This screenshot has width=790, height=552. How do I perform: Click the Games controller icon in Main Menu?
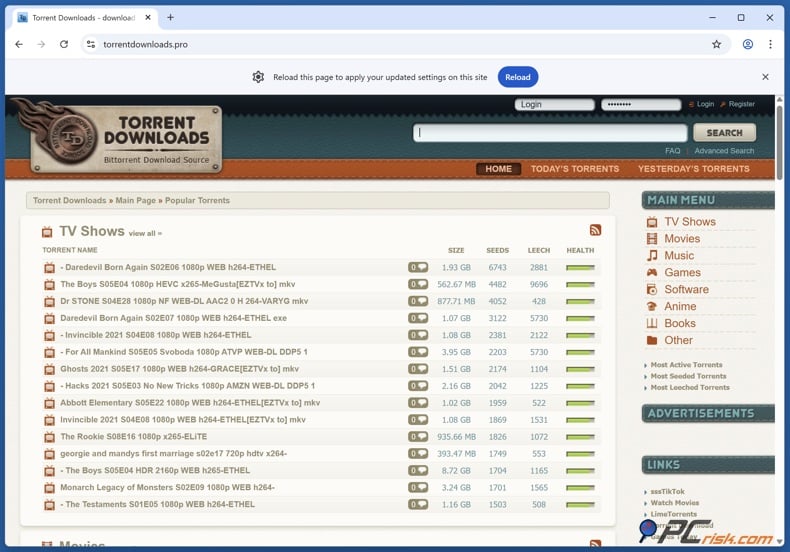pos(652,272)
